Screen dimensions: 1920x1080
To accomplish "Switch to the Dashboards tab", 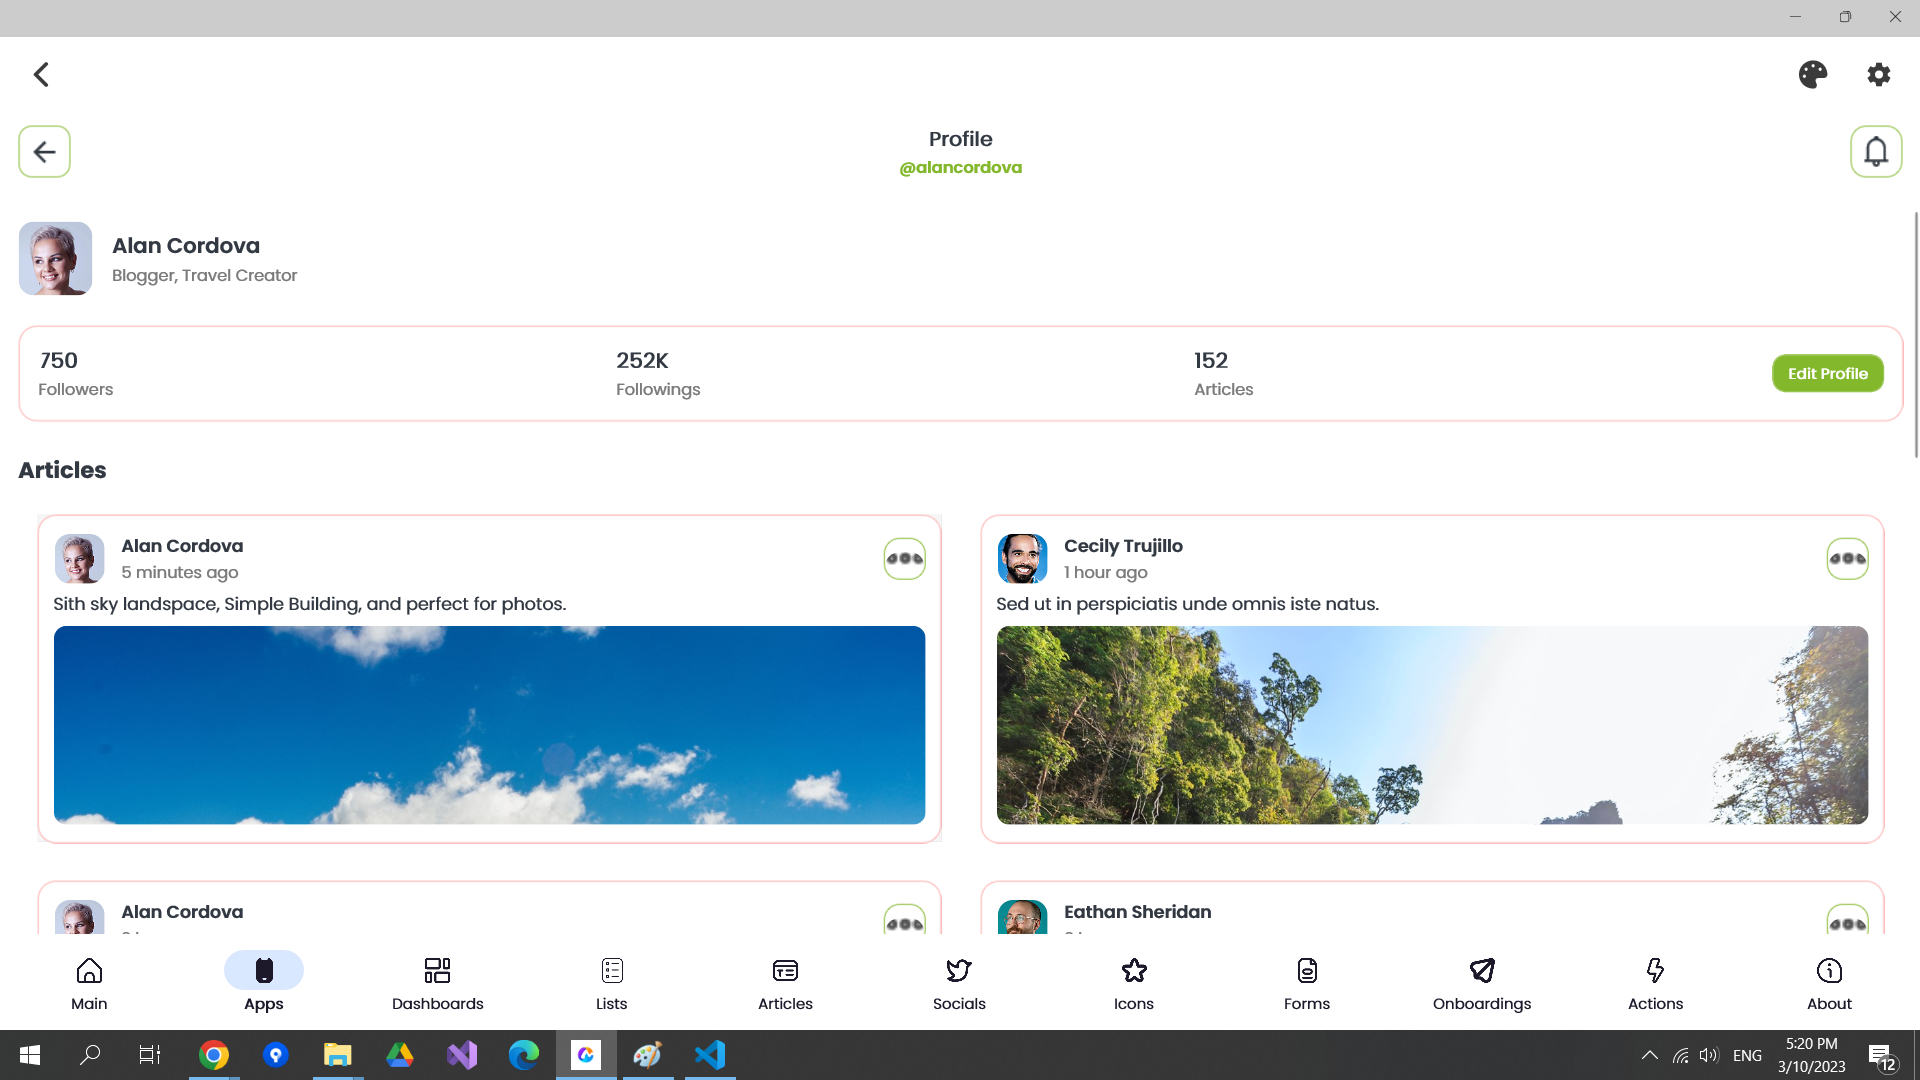I will (437, 984).
